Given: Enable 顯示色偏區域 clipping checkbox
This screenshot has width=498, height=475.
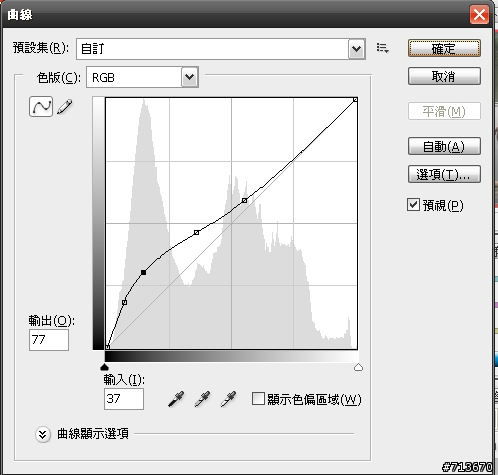Looking at the screenshot, I should pos(258,398).
